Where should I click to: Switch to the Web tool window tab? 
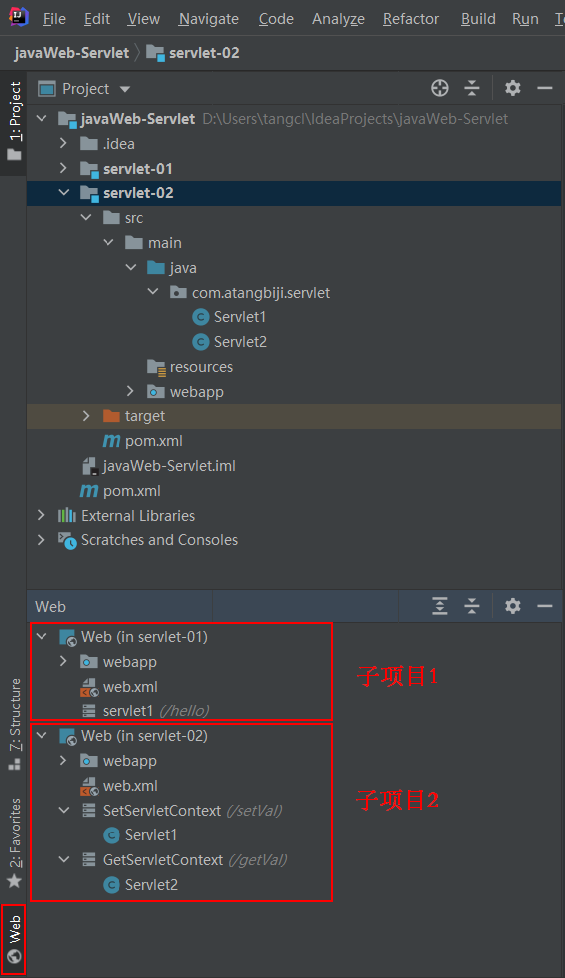point(14,939)
